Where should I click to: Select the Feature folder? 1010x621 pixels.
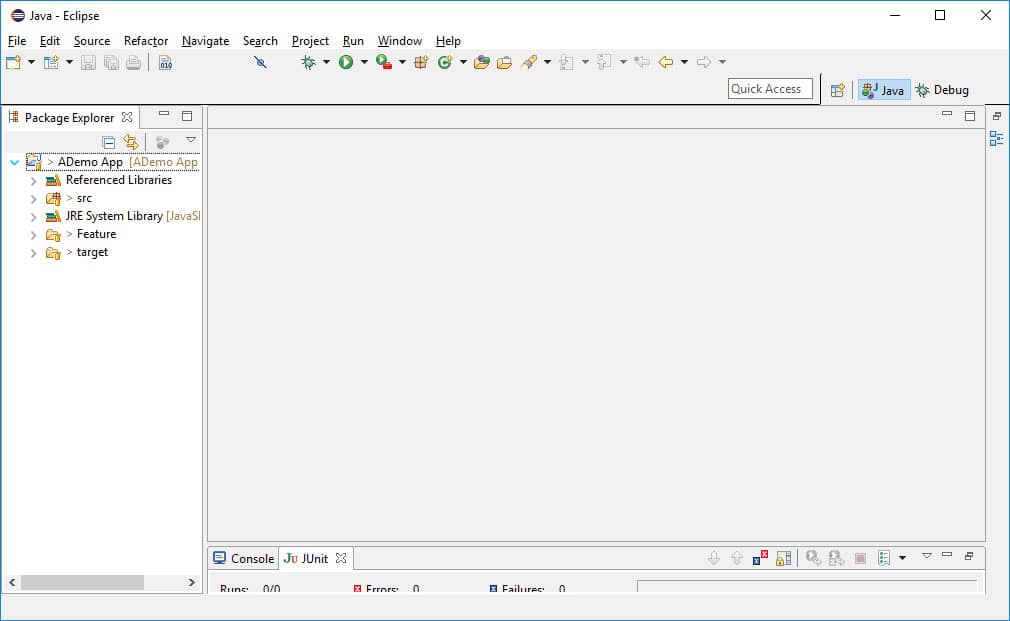click(x=97, y=234)
